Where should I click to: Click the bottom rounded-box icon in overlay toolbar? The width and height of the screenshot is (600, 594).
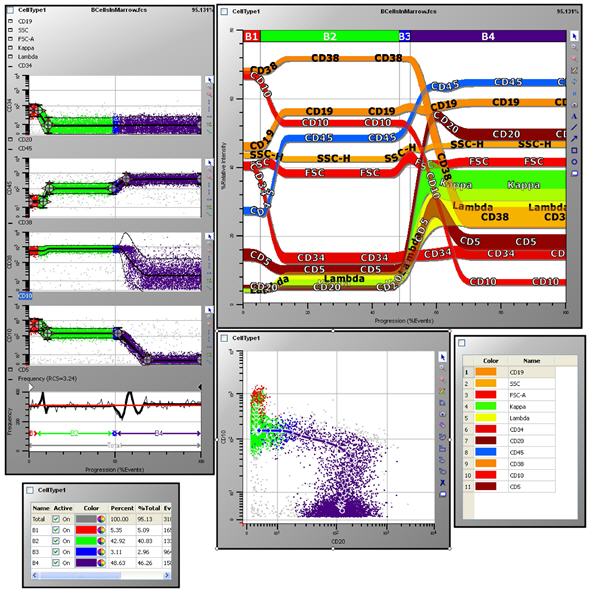coord(574,173)
